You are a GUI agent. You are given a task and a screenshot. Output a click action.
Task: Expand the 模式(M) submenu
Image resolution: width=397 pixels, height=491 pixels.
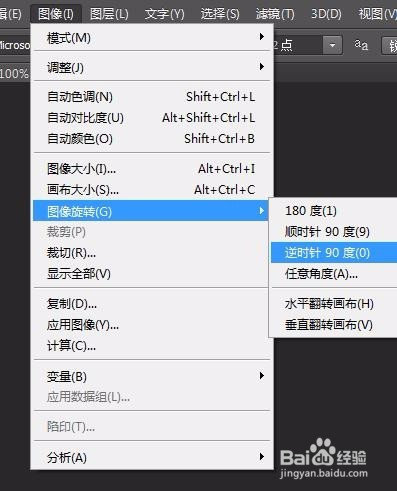pyautogui.click(x=152, y=37)
